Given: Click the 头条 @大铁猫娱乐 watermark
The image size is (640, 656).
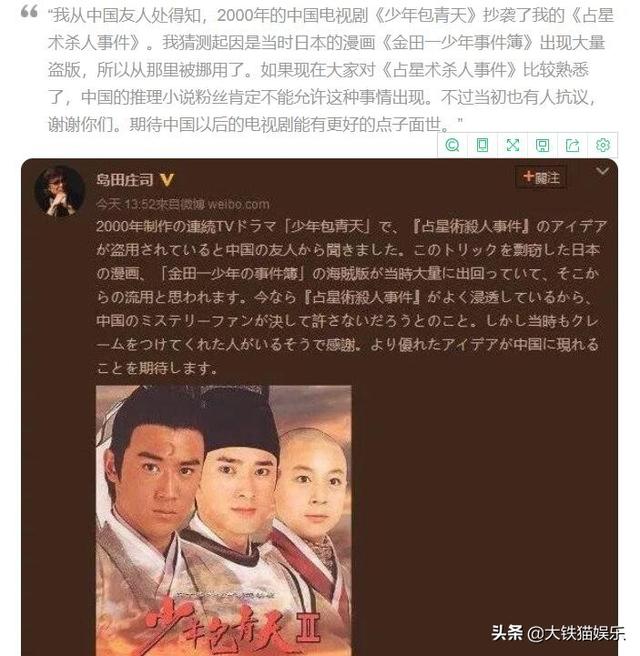Looking at the screenshot, I should [x=558, y=633].
